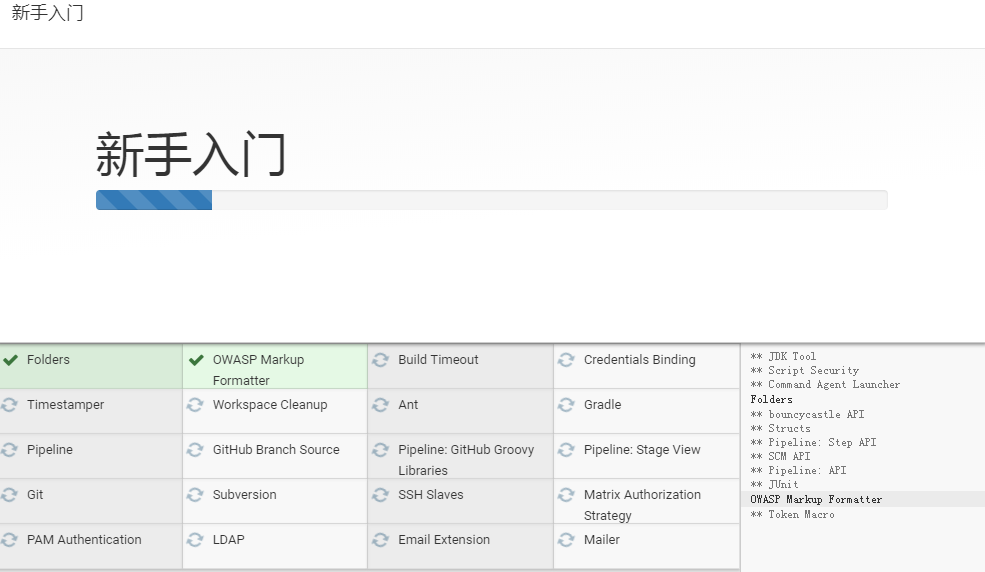
Task: Click the pending sync icon for Credentials Binding
Action: (566, 360)
